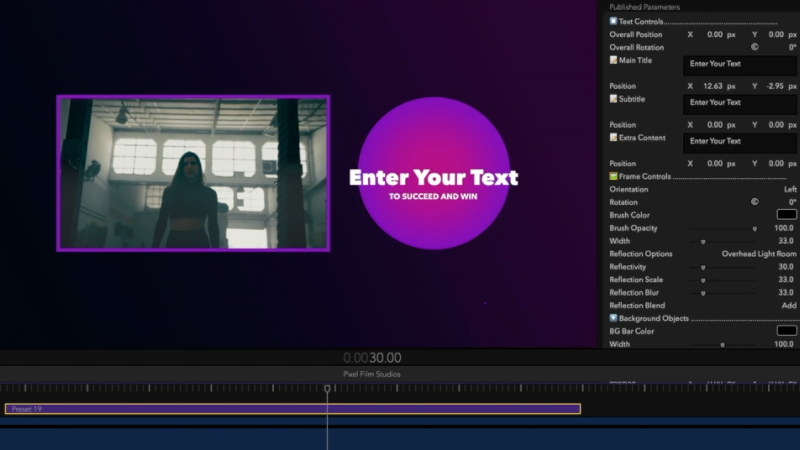This screenshot has height=450, width=800.
Task: Open Reflection Options dropdown Overhead Light Room
Action: click(x=759, y=254)
